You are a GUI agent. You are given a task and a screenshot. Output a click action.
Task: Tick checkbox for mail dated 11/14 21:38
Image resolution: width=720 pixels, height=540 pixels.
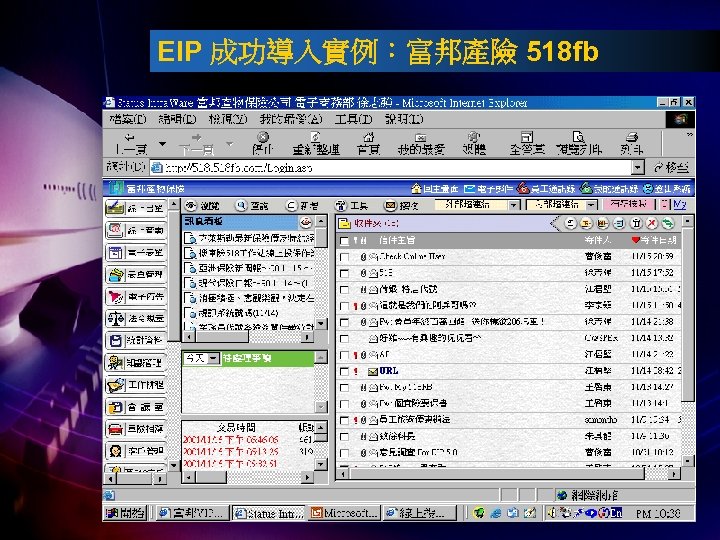pyautogui.click(x=344, y=322)
